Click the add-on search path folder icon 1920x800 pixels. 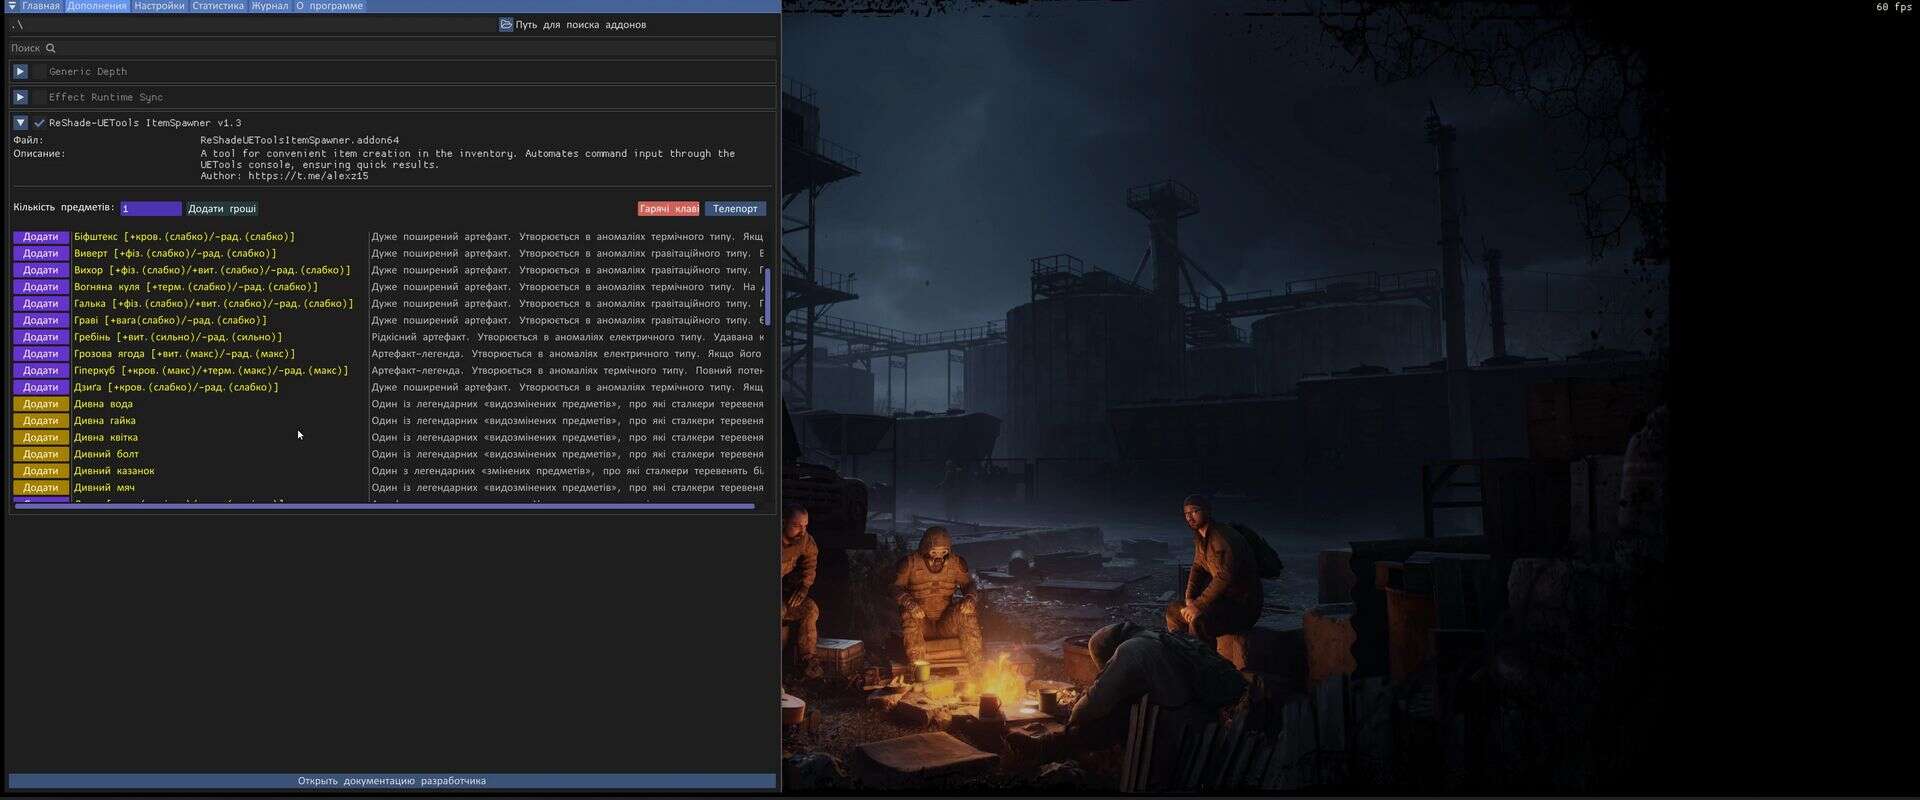point(506,24)
